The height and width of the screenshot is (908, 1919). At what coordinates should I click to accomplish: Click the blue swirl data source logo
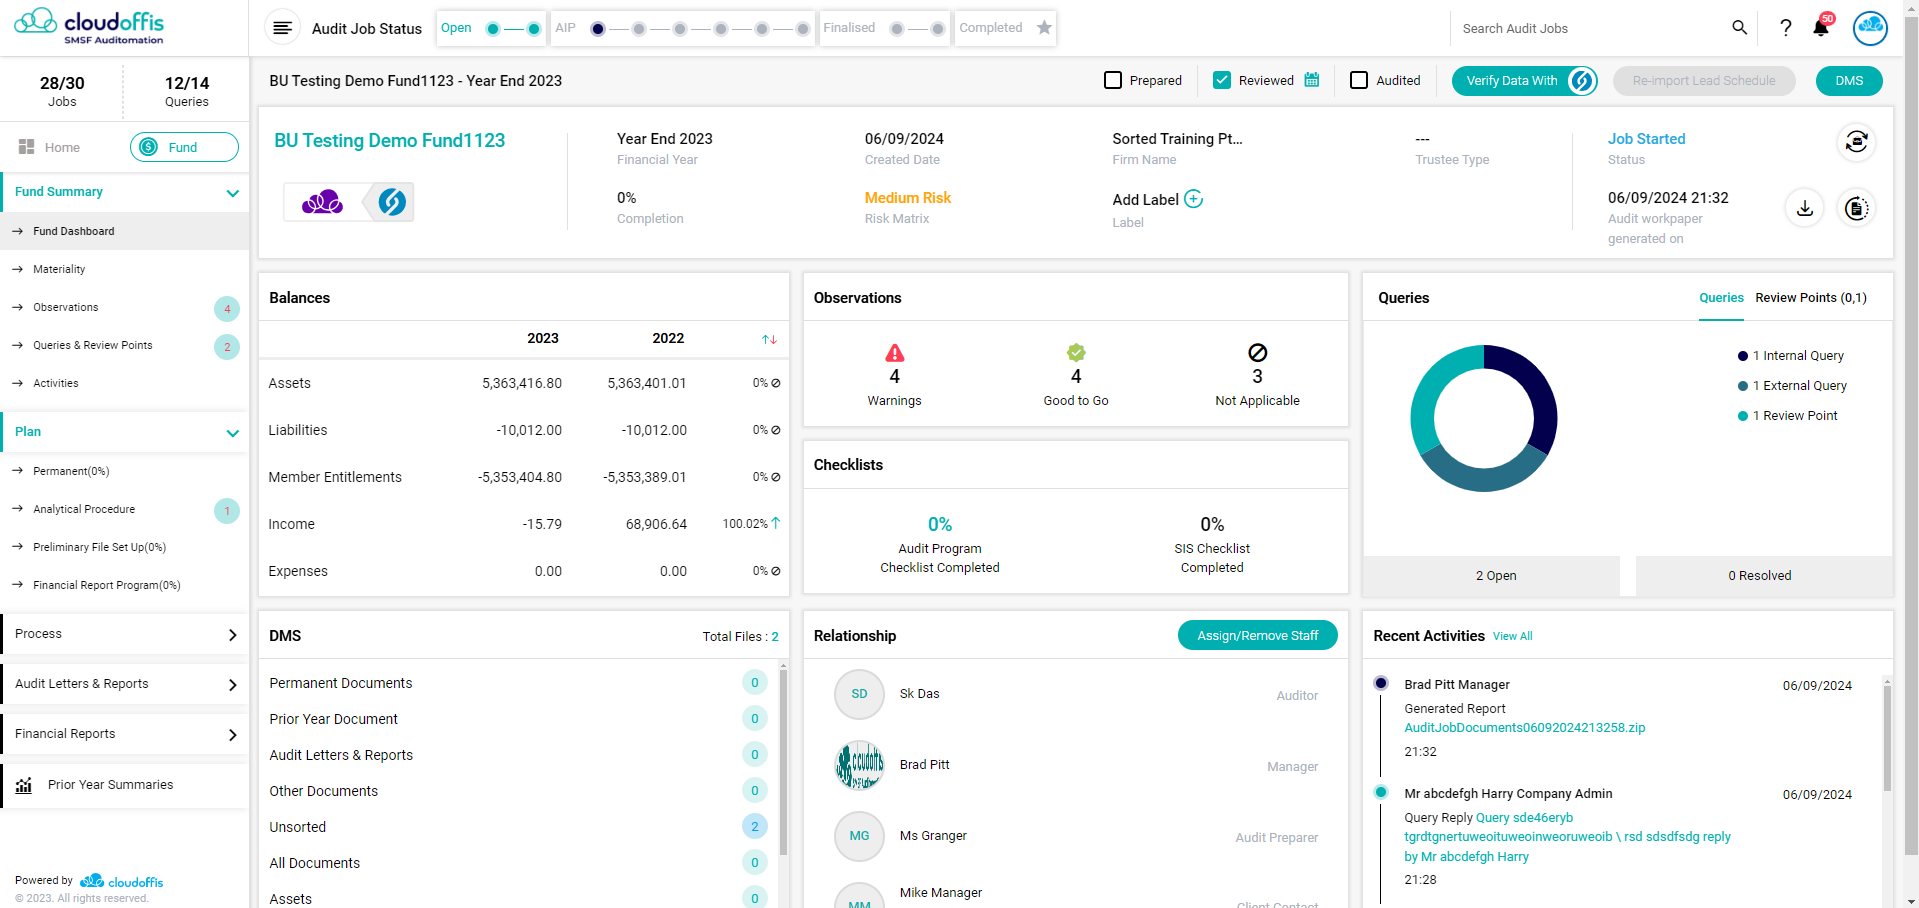click(x=391, y=203)
